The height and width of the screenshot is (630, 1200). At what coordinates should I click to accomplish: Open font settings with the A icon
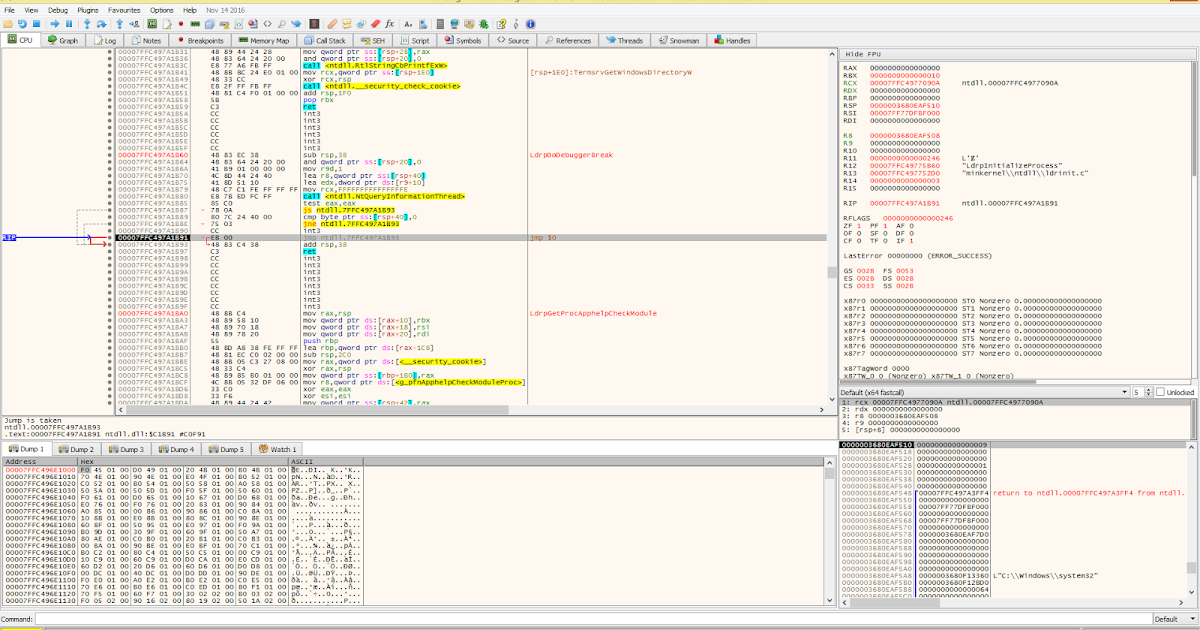point(407,20)
